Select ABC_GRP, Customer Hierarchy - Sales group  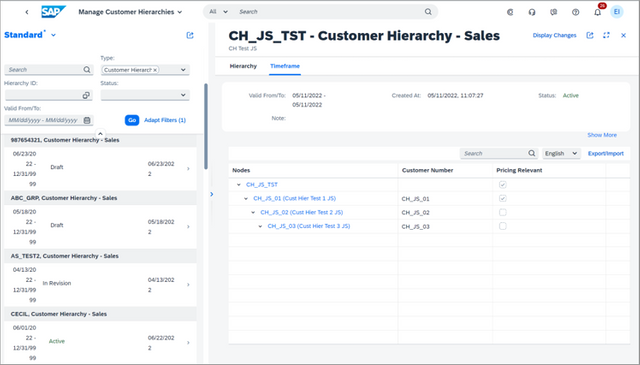pyautogui.click(x=100, y=198)
